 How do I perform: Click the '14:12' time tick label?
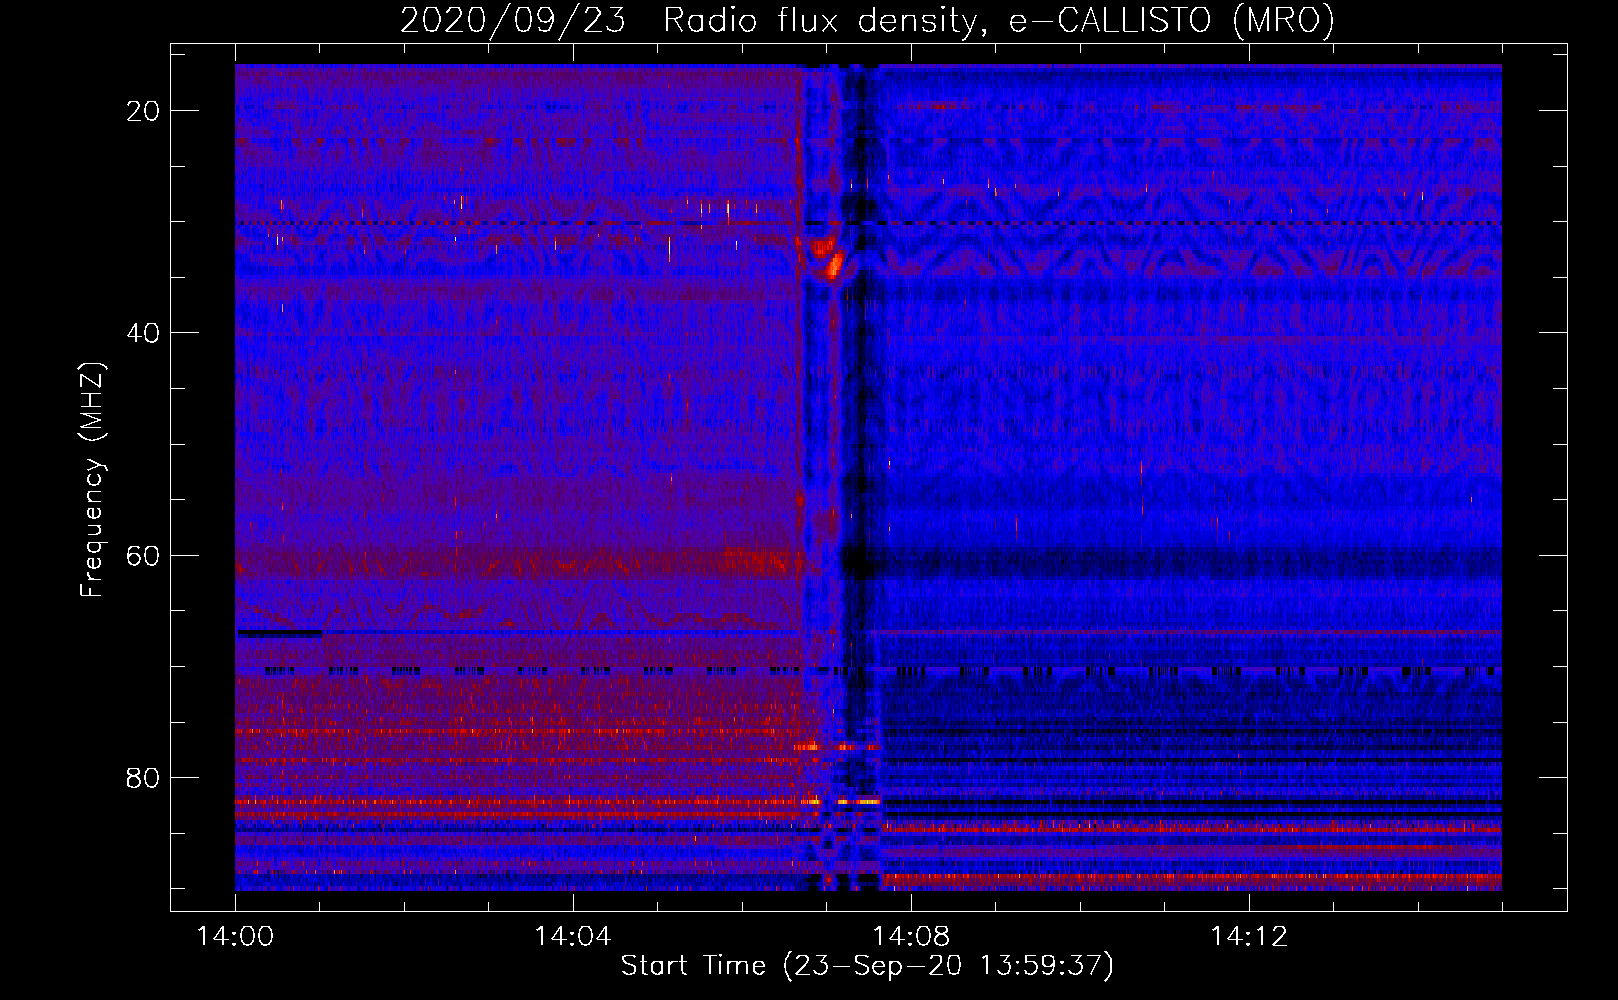1249,937
